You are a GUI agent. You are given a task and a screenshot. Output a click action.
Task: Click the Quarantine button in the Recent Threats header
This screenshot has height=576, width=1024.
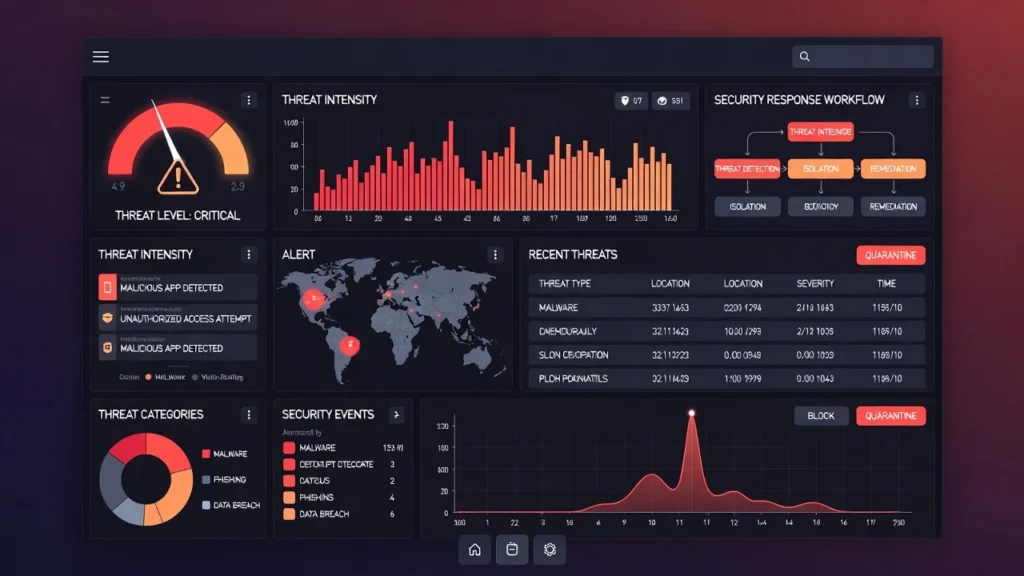[x=890, y=255]
